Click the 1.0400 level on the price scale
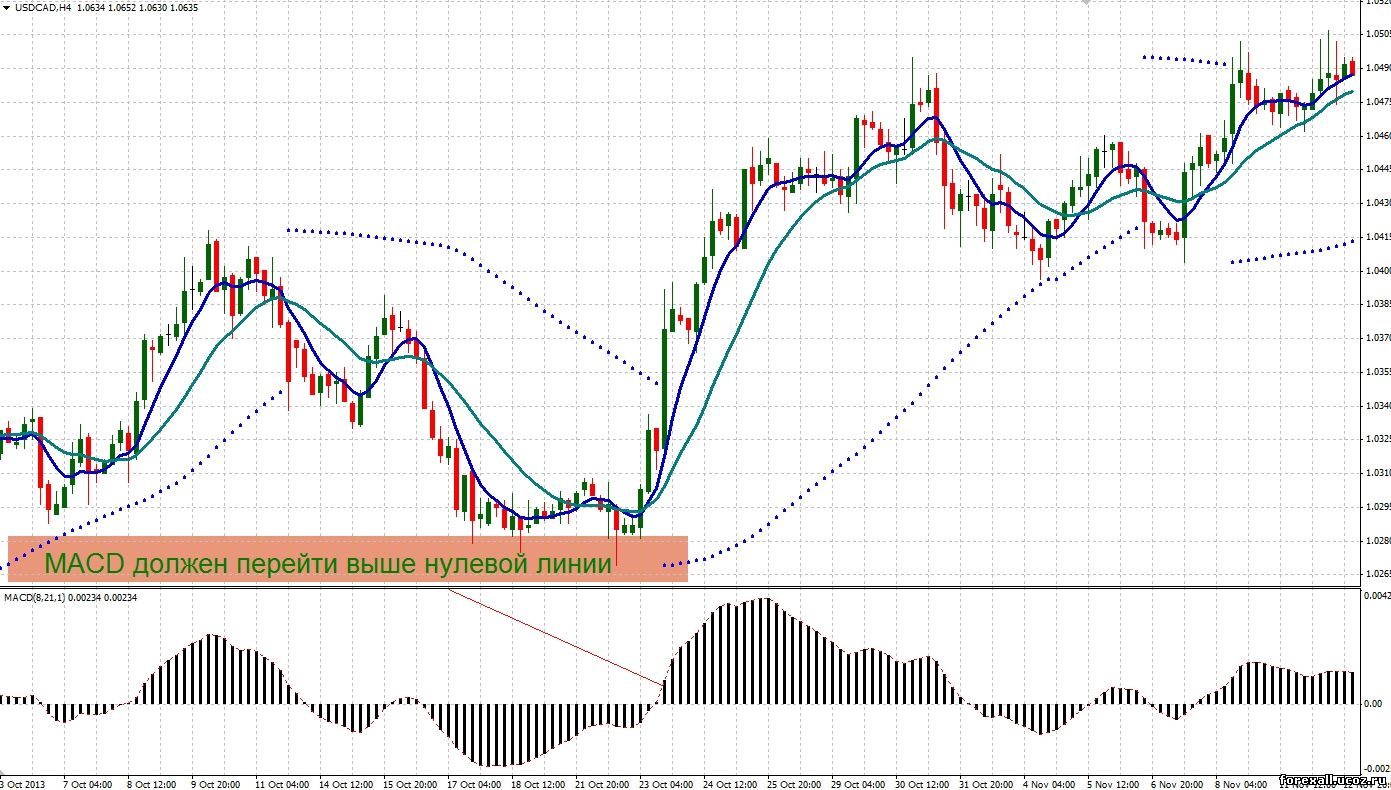Viewport: 1391px width, 790px height. pyautogui.click(x=1376, y=271)
